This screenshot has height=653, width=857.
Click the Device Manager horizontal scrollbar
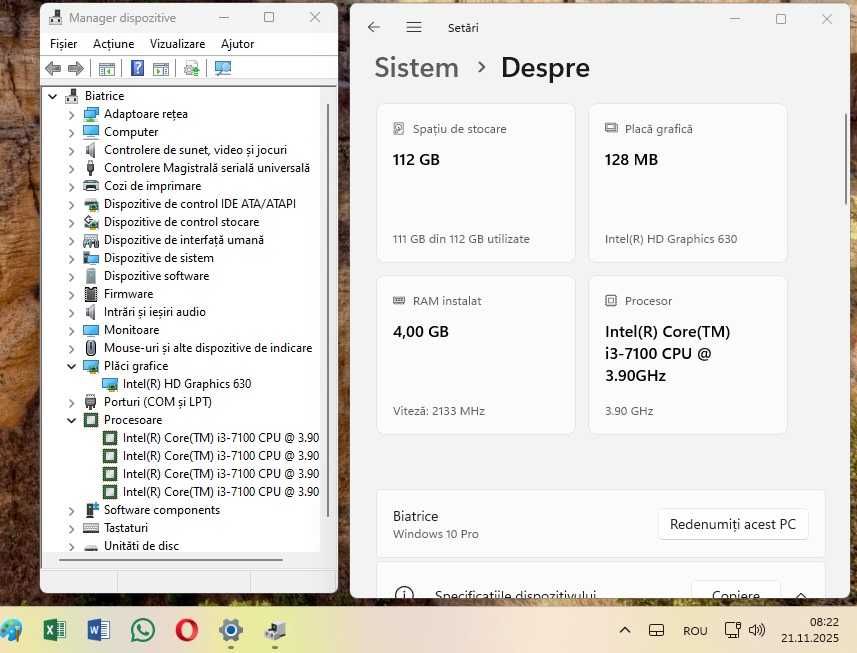coord(171,560)
